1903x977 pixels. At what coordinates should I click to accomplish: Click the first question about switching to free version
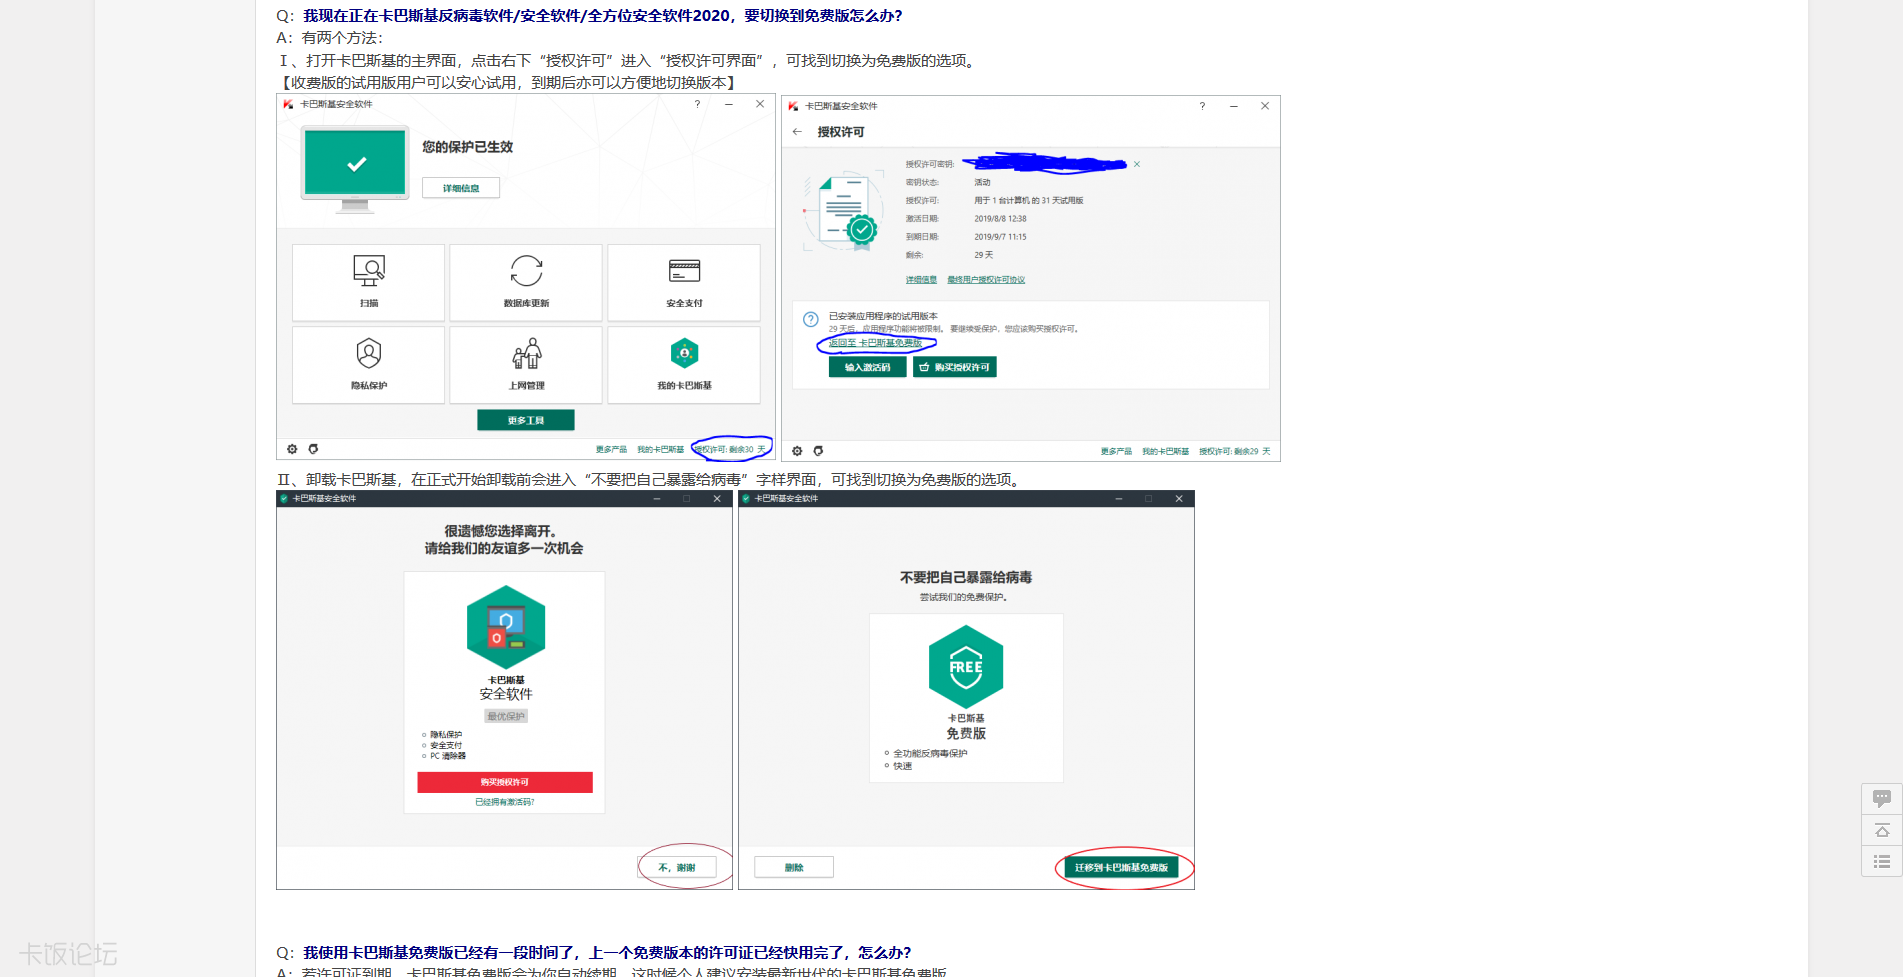point(602,16)
